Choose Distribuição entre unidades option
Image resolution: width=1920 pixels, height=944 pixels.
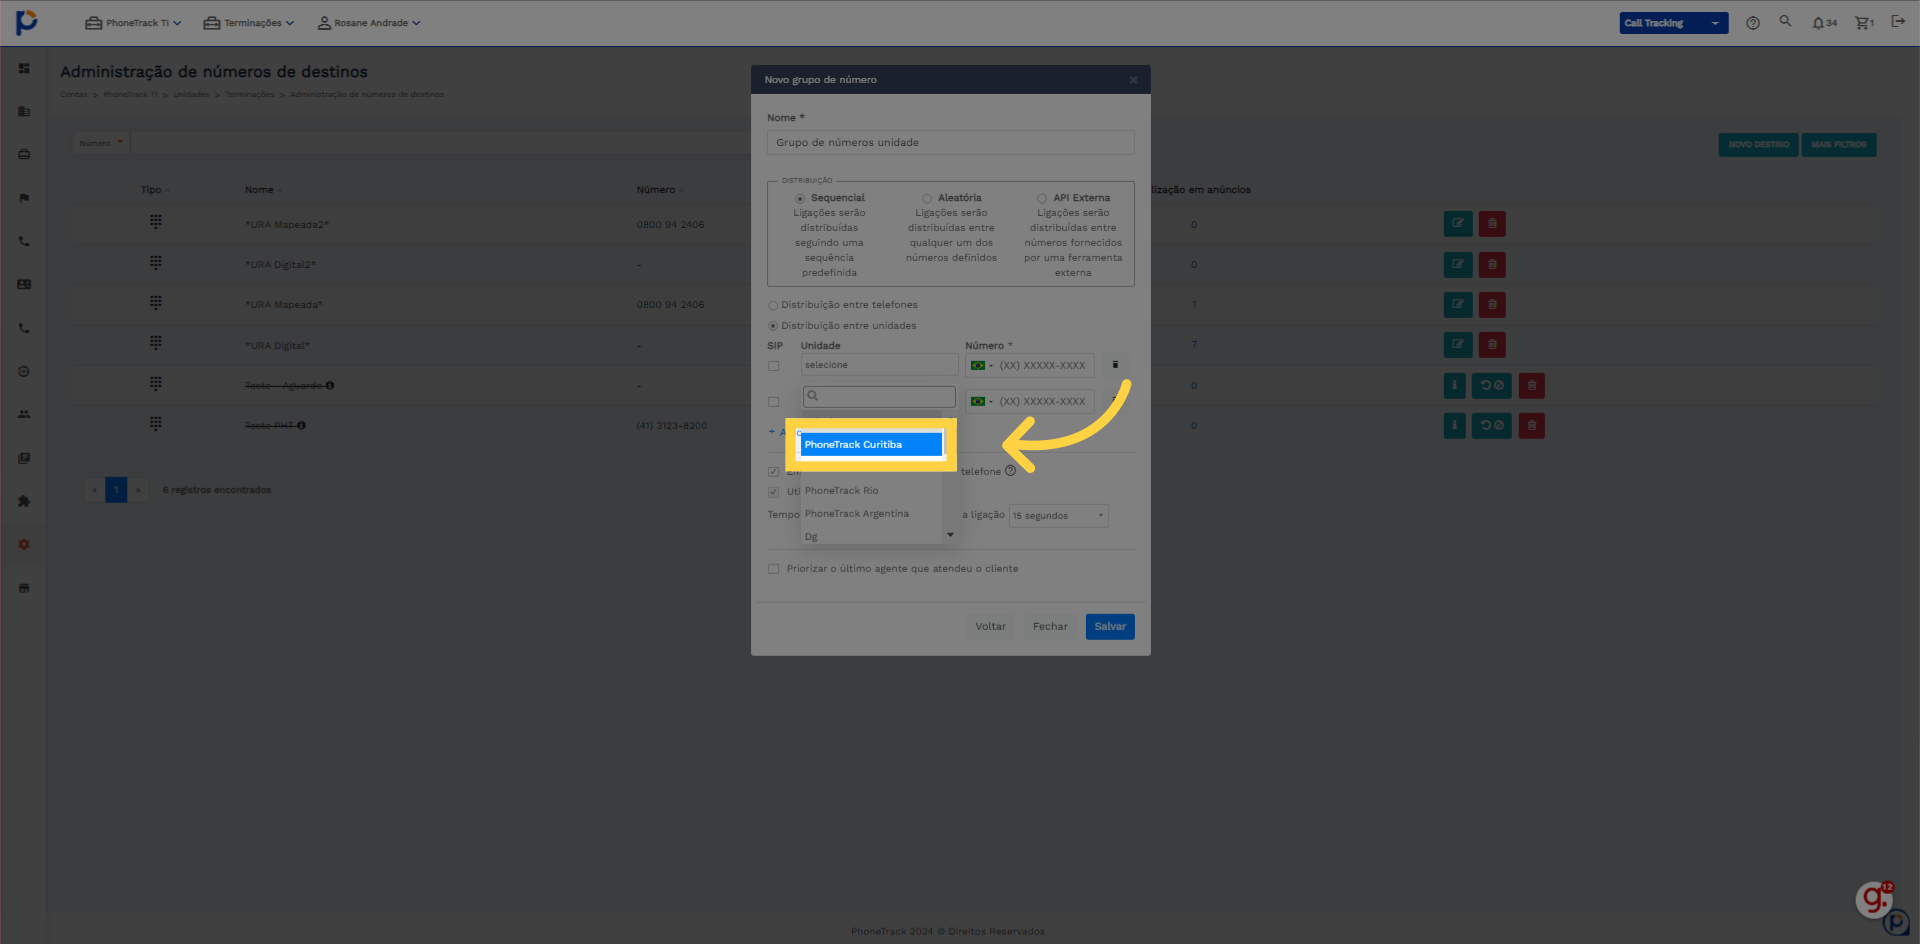click(773, 326)
